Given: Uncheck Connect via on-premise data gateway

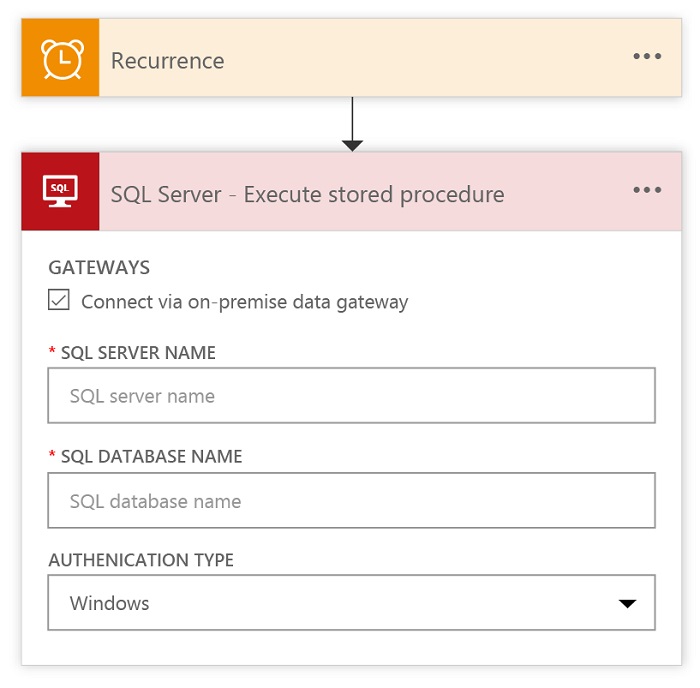Looking at the screenshot, I should pos(59,300).
